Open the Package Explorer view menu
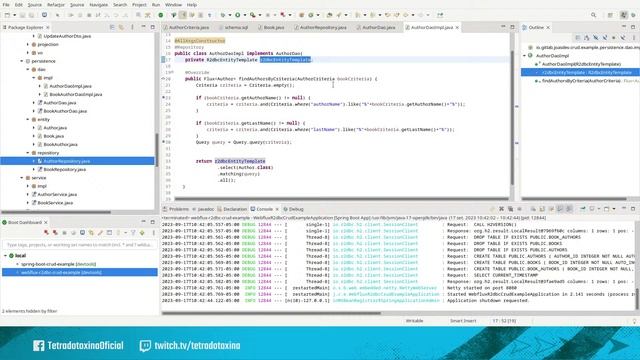 point(132,27)
